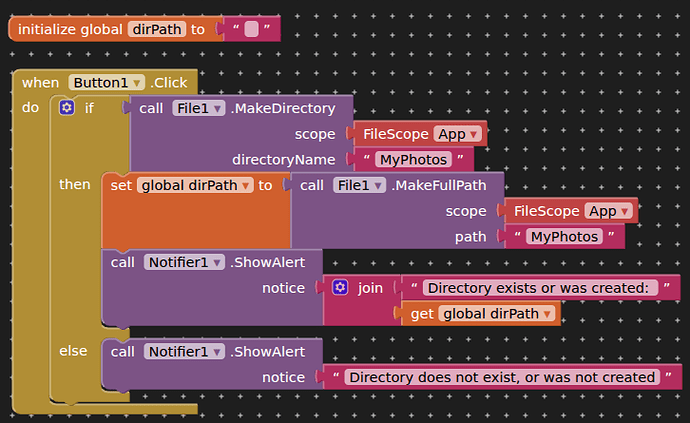
Task: Open Notifier1 dropdown in the else-branch ShowAlert
Action: click(x=216, y=352)
